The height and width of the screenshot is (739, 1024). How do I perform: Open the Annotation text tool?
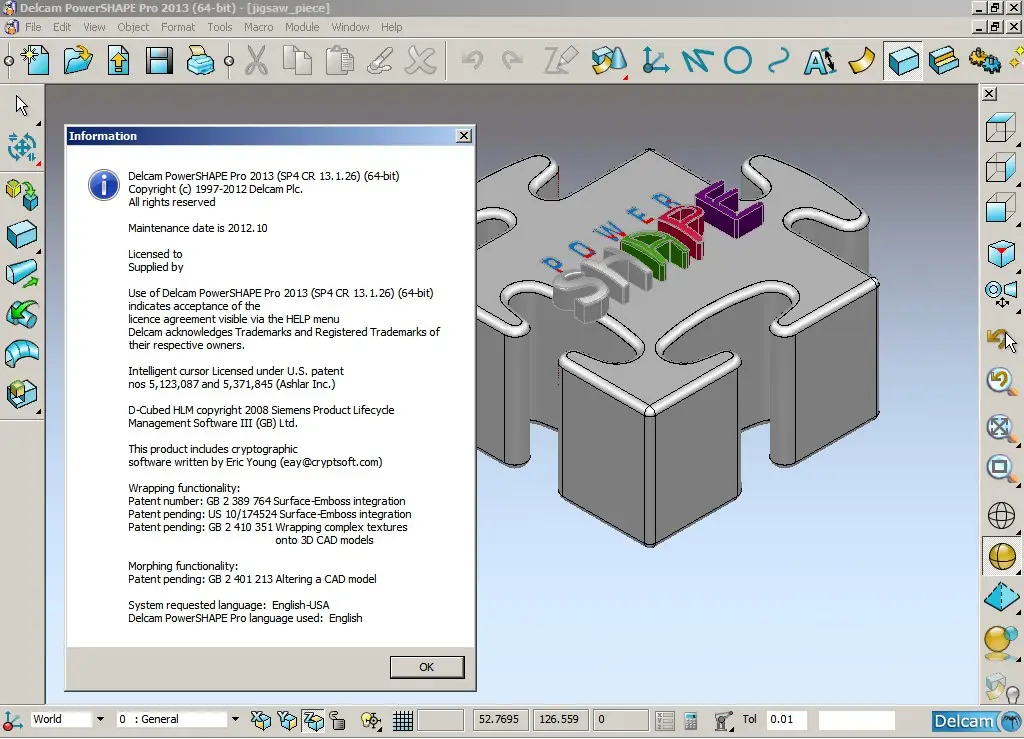[x=820, y=61]
